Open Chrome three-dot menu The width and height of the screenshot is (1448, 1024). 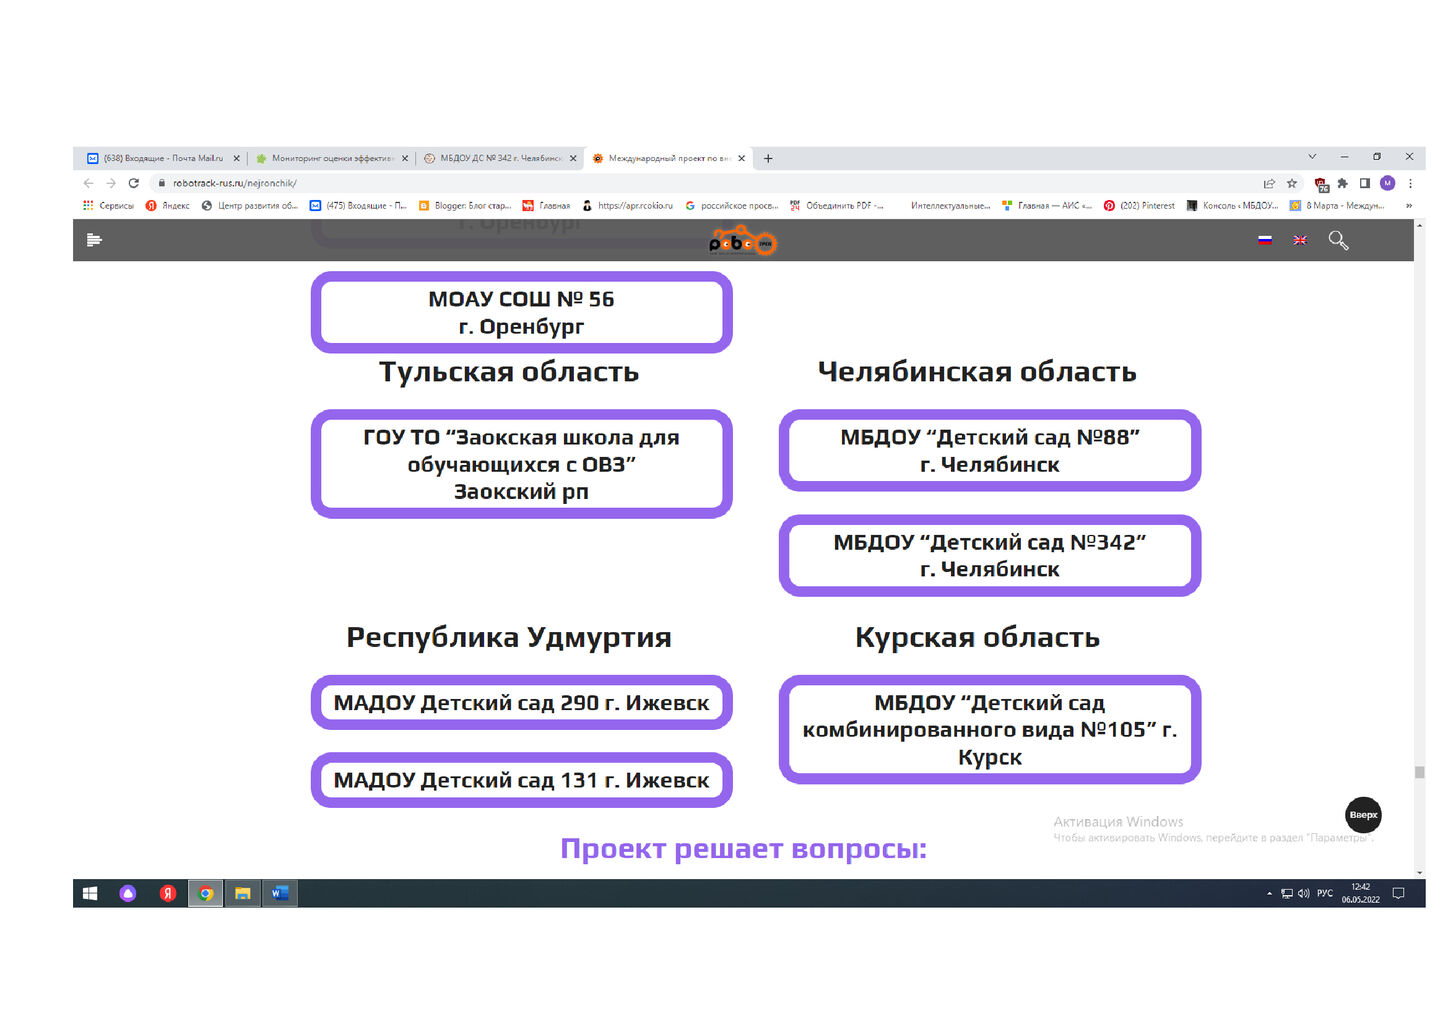pos(1410,184)
